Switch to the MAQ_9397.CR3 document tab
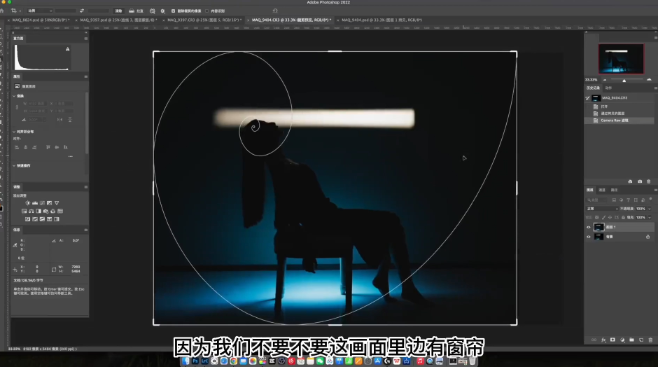Image resolution: width=658 pixels, height=367 pixels. [204, 20]
